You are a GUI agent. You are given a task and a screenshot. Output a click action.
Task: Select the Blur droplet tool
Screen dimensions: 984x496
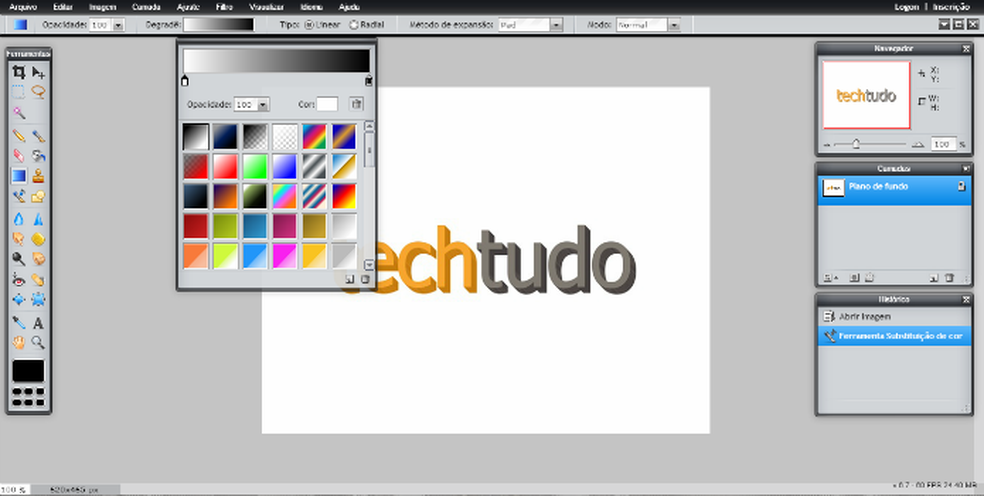pos(19,218)
